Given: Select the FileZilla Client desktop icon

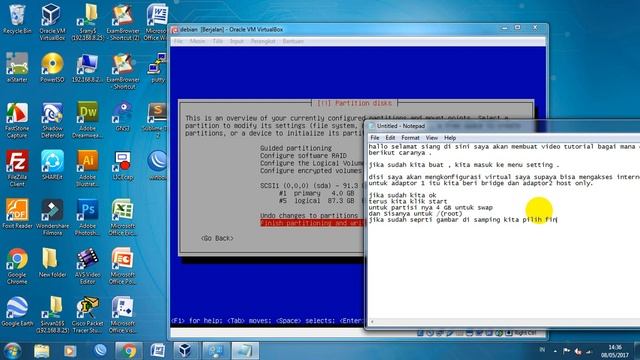Looking at the screenshot, I should [x=17, y=168].
